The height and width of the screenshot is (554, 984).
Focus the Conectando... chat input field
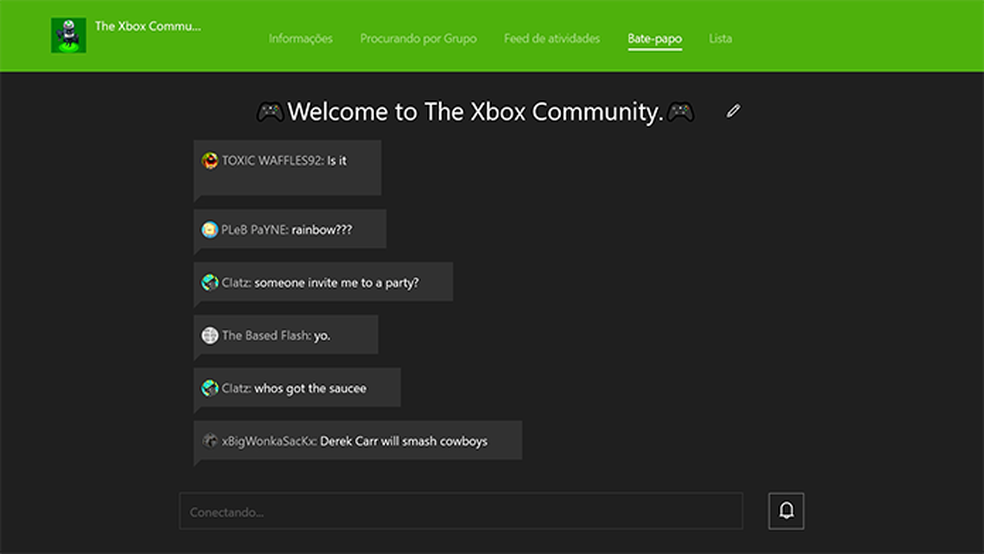461,511
